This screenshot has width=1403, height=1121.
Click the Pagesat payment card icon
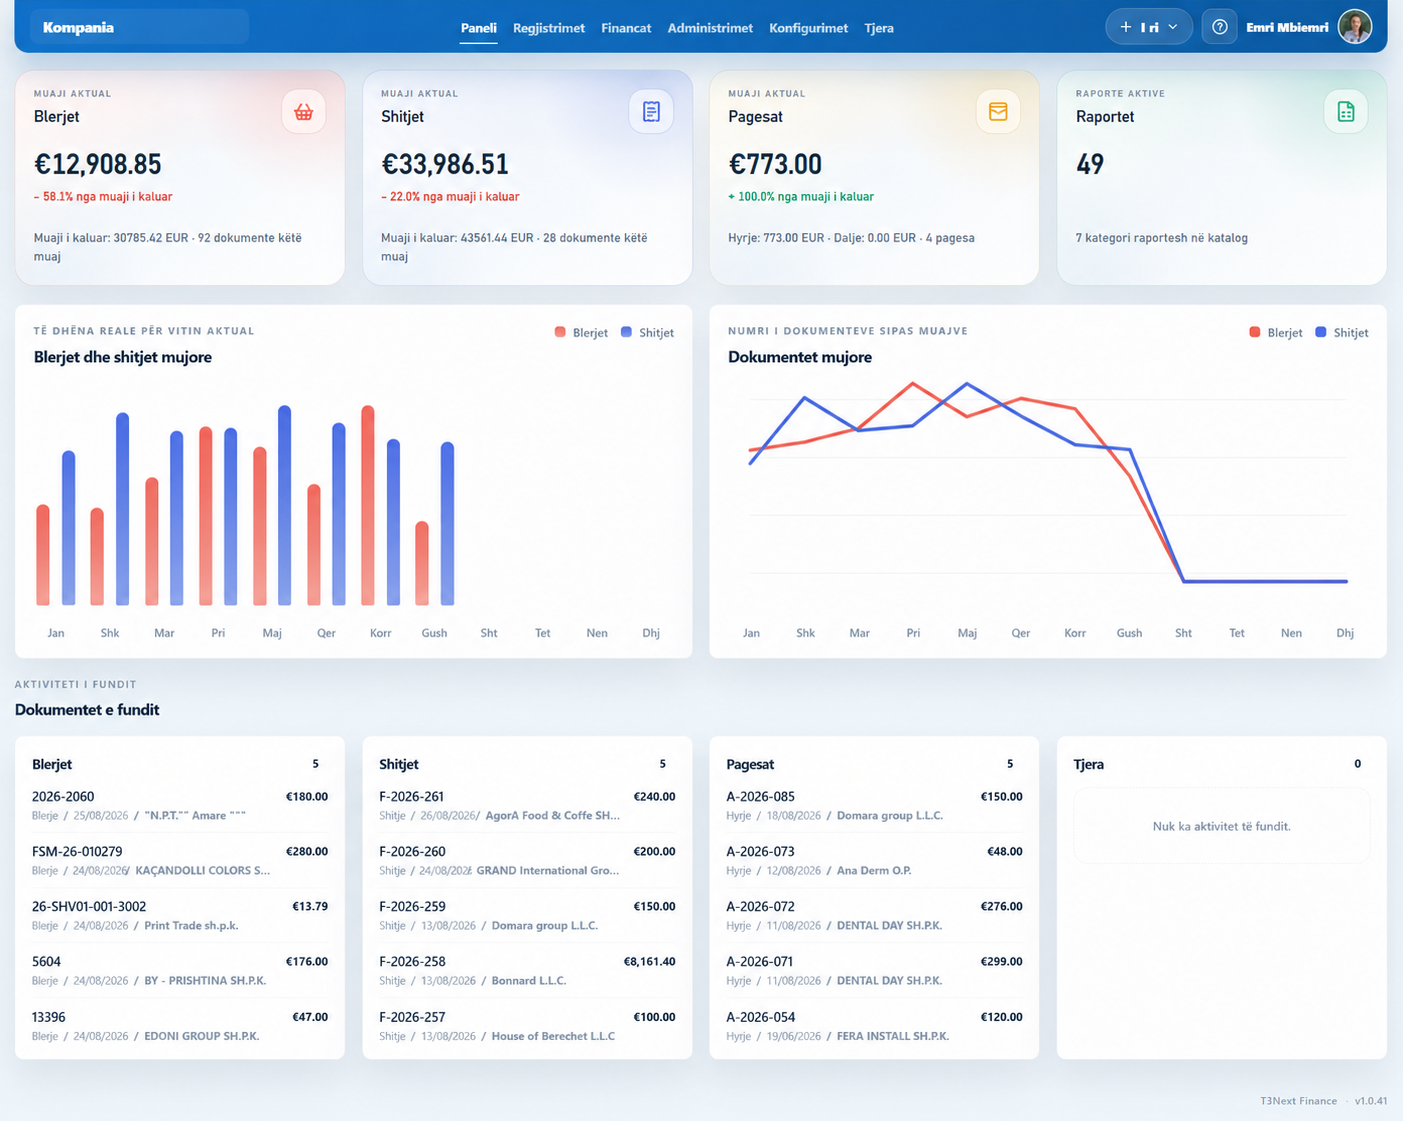pyautogui.click(x=998, y=112)
